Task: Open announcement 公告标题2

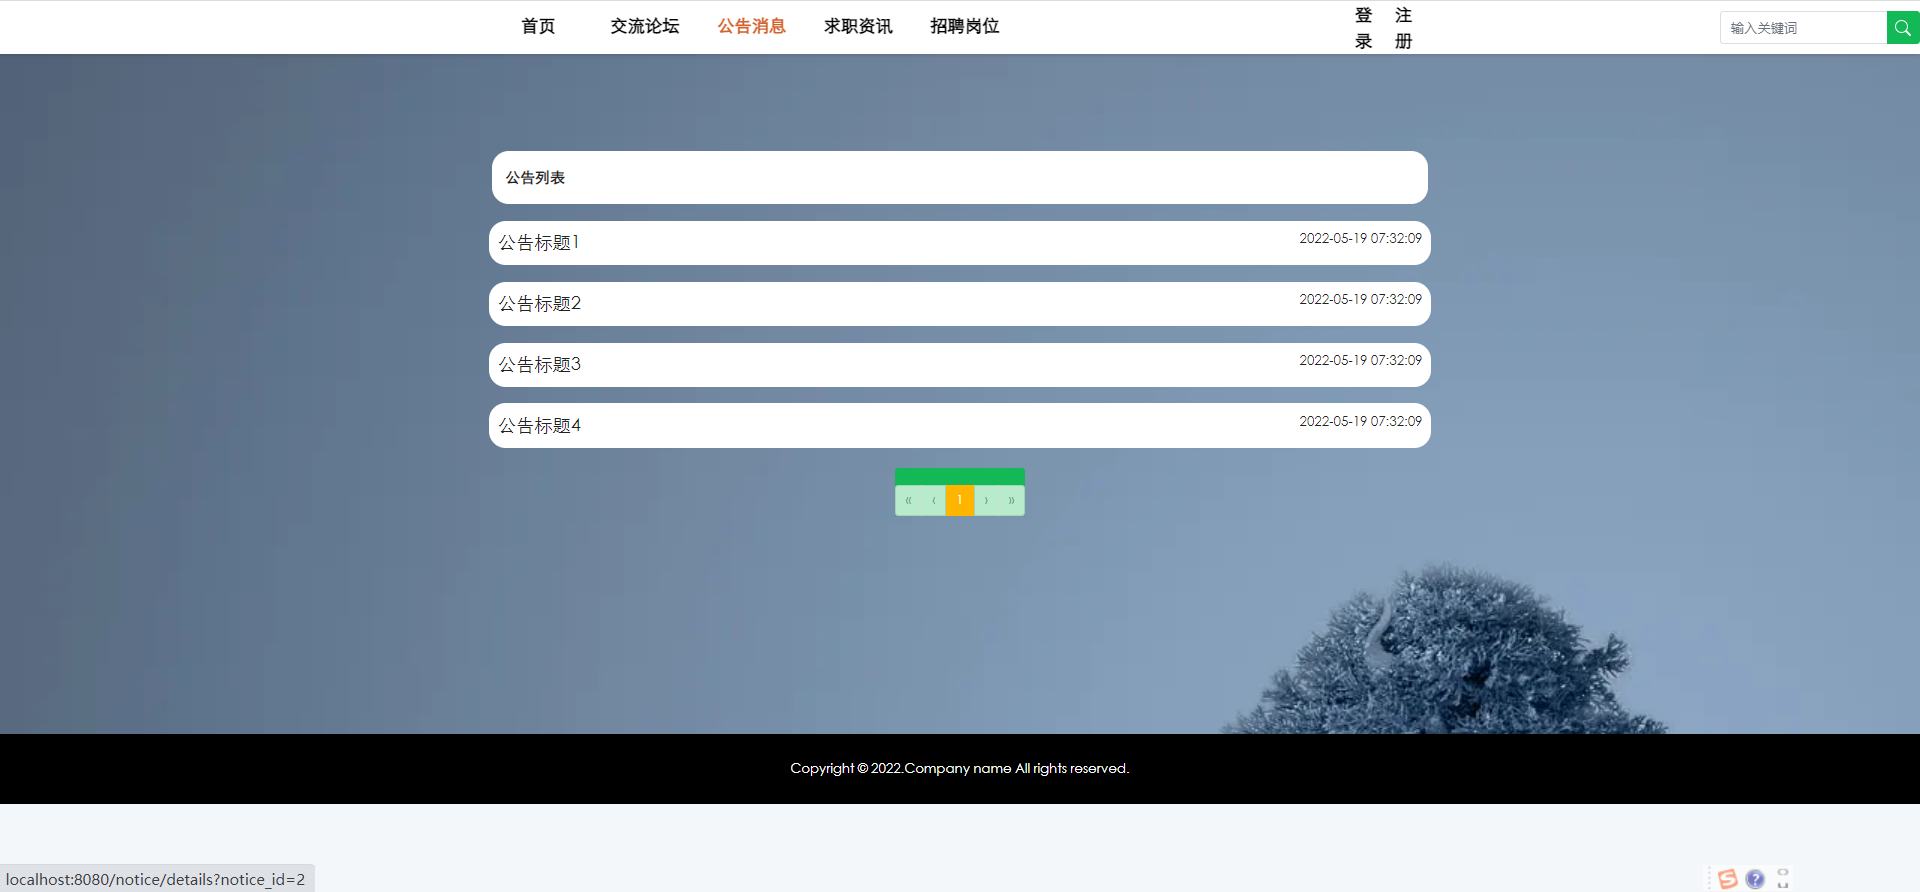Action: (x=540, y=304)
